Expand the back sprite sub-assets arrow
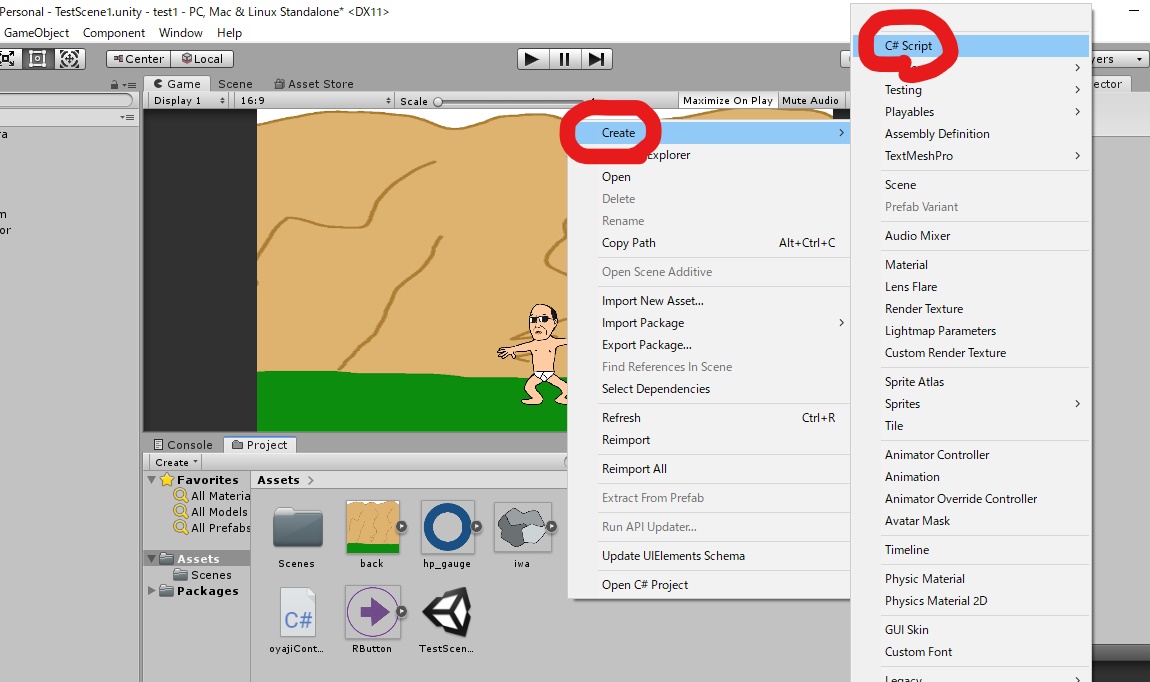Screen dimensions: 1150x682 tap(402, 526)
